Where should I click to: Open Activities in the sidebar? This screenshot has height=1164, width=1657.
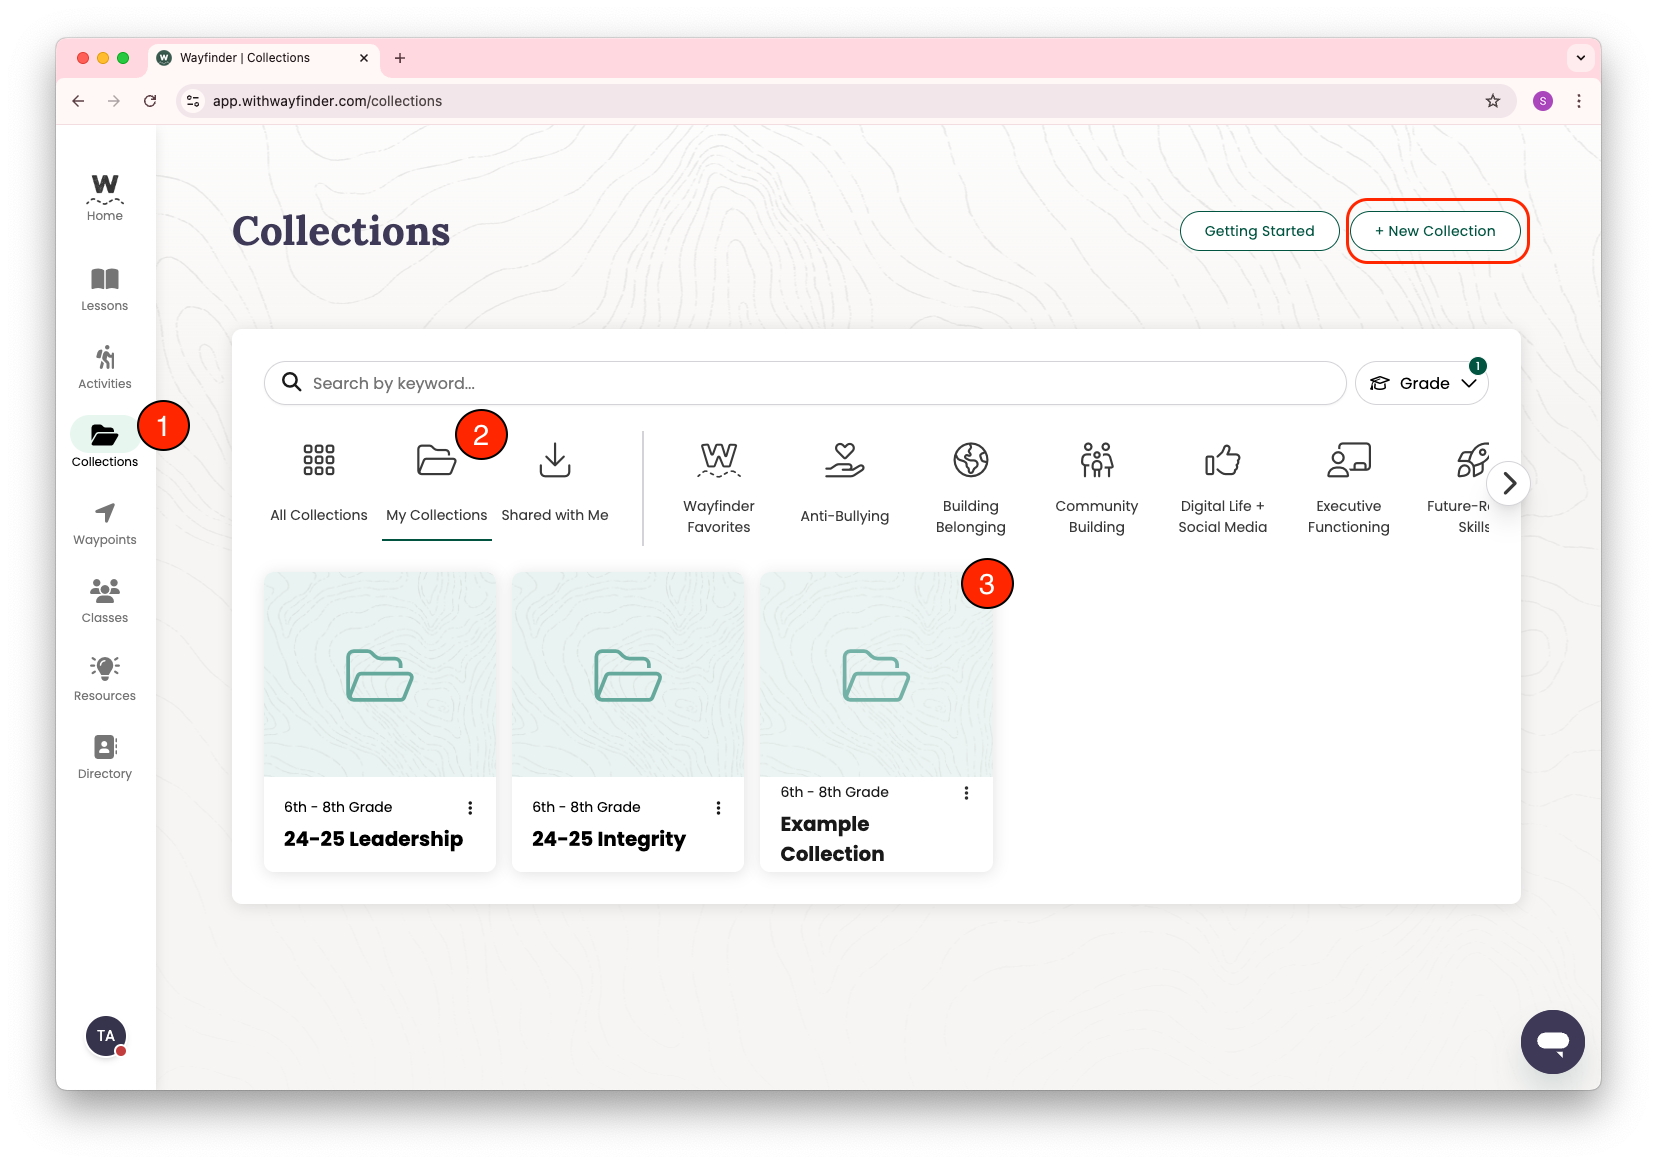tap(105, 368)
